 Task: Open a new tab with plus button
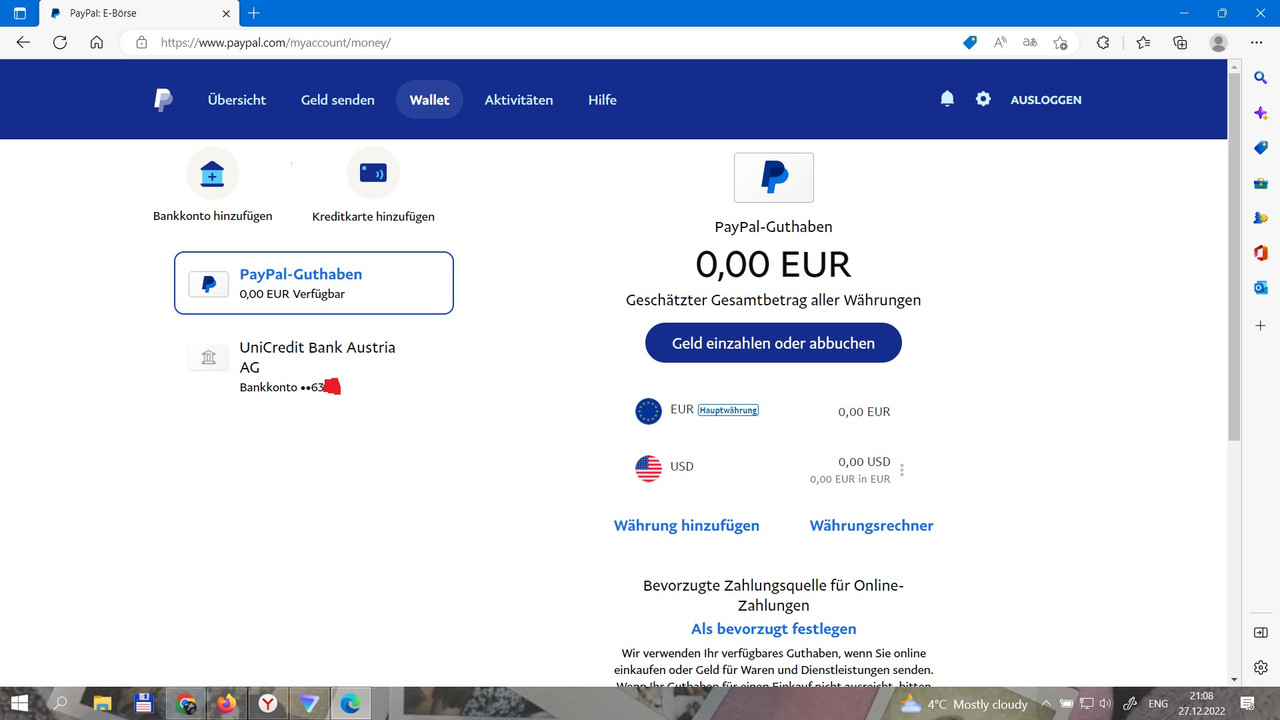254,13
